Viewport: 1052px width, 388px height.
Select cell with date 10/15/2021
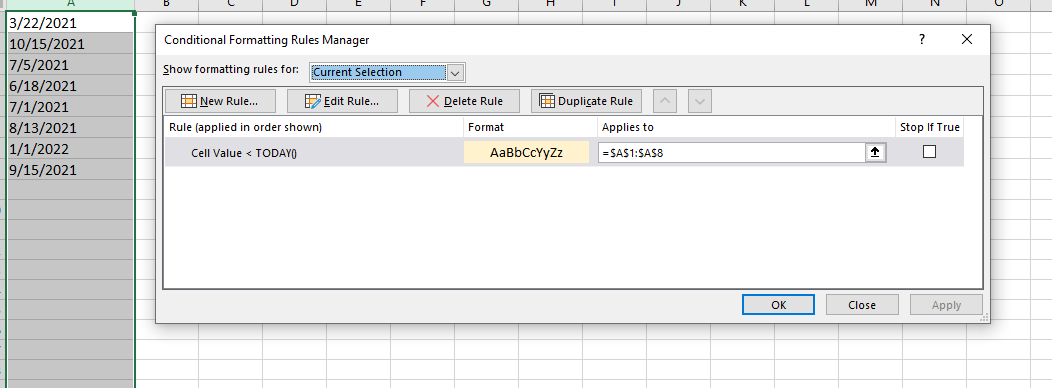click(70, 44)
